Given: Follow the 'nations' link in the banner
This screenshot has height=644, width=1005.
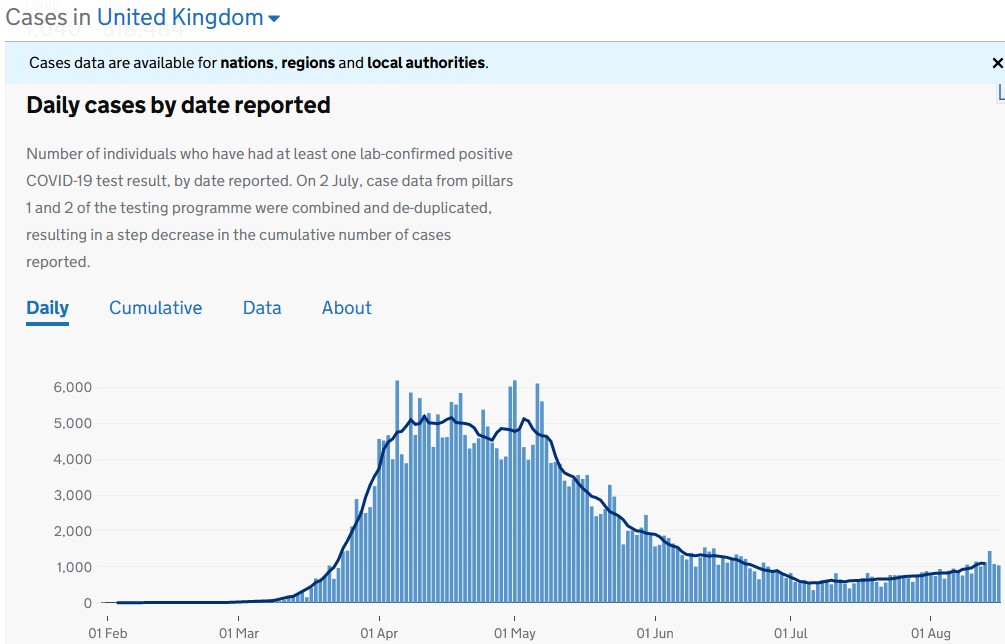Looking at the screenshot, I should pyautogui.click(x=247, y=63).
